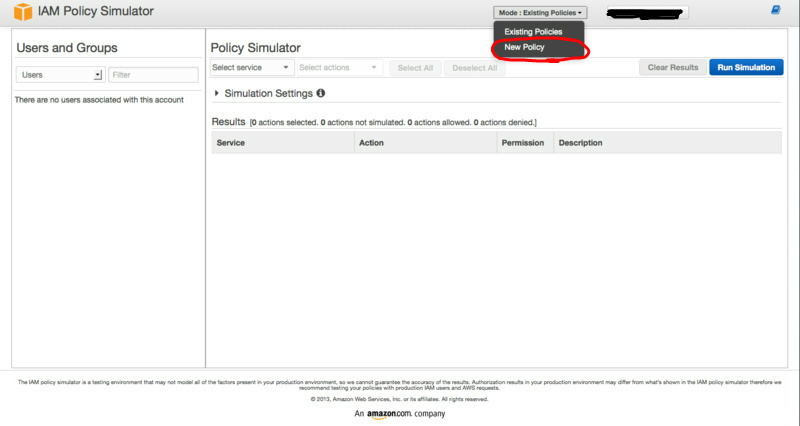Click the Description column header
The height and width of the screenshot is (426, 800).
coord(668,143)
